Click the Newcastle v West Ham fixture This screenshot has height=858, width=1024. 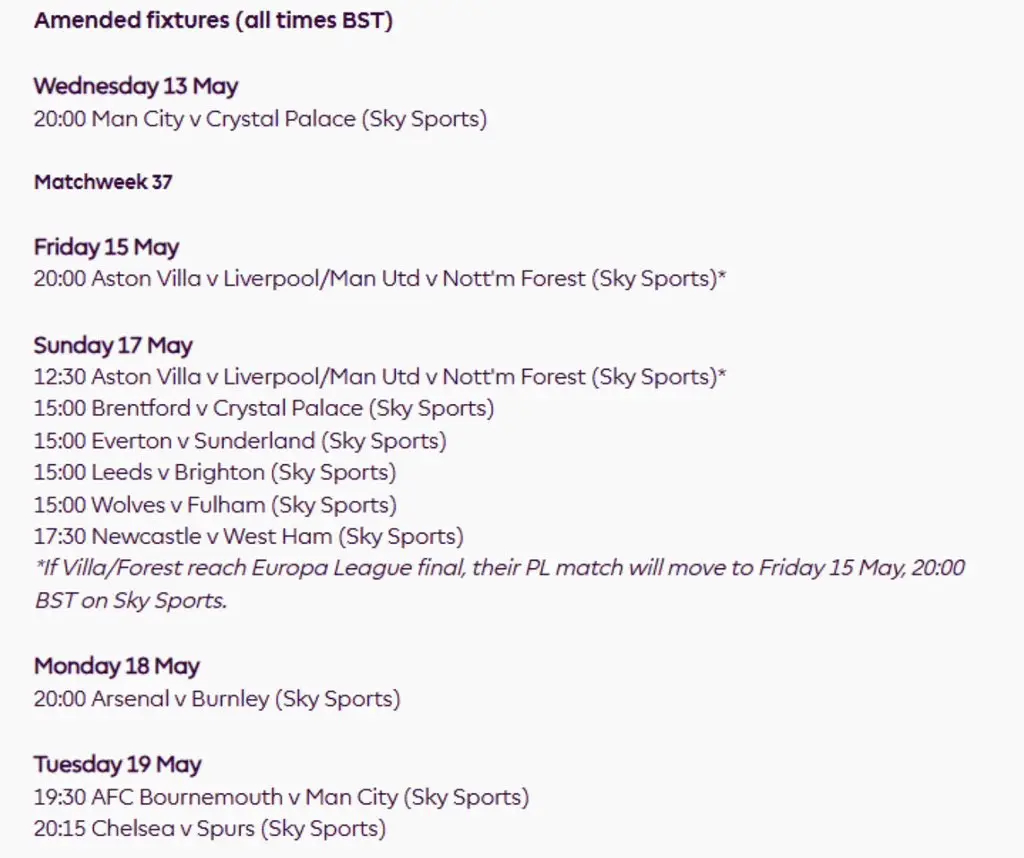(249, 536)
